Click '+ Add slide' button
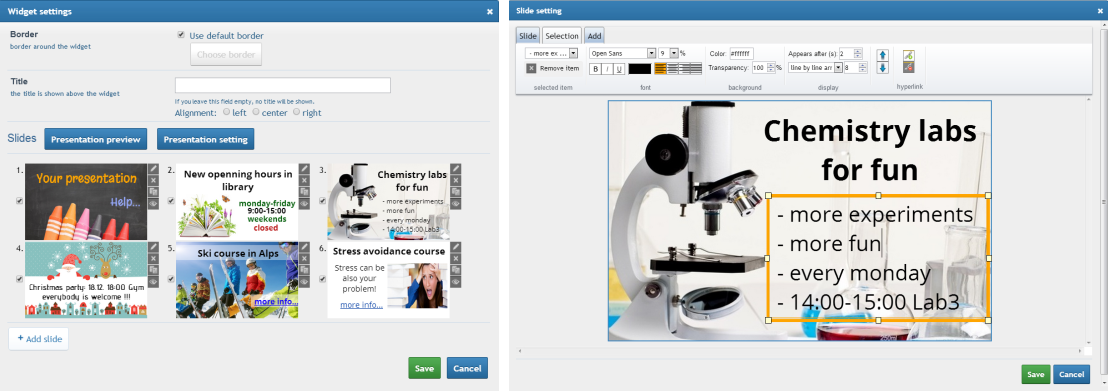1109x391 pixels. point(38,339)
